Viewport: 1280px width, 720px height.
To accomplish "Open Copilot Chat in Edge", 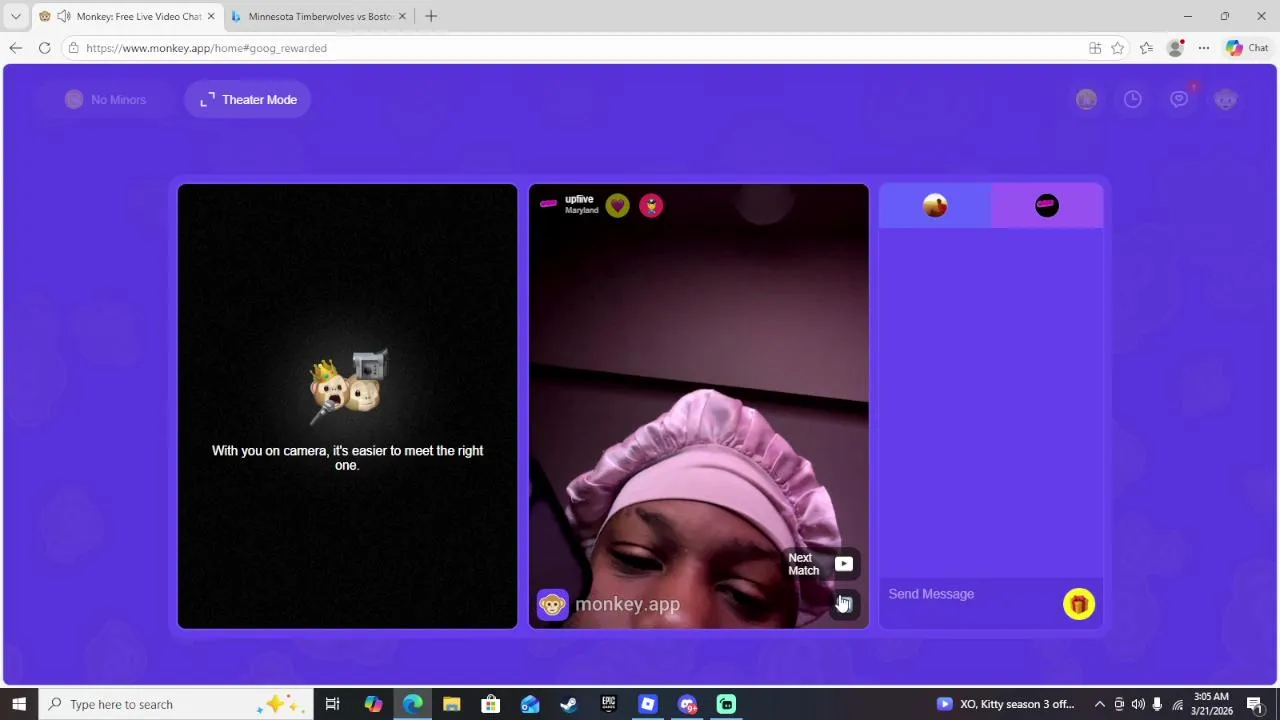I will pyautogui.click(x=1247, y=48).
